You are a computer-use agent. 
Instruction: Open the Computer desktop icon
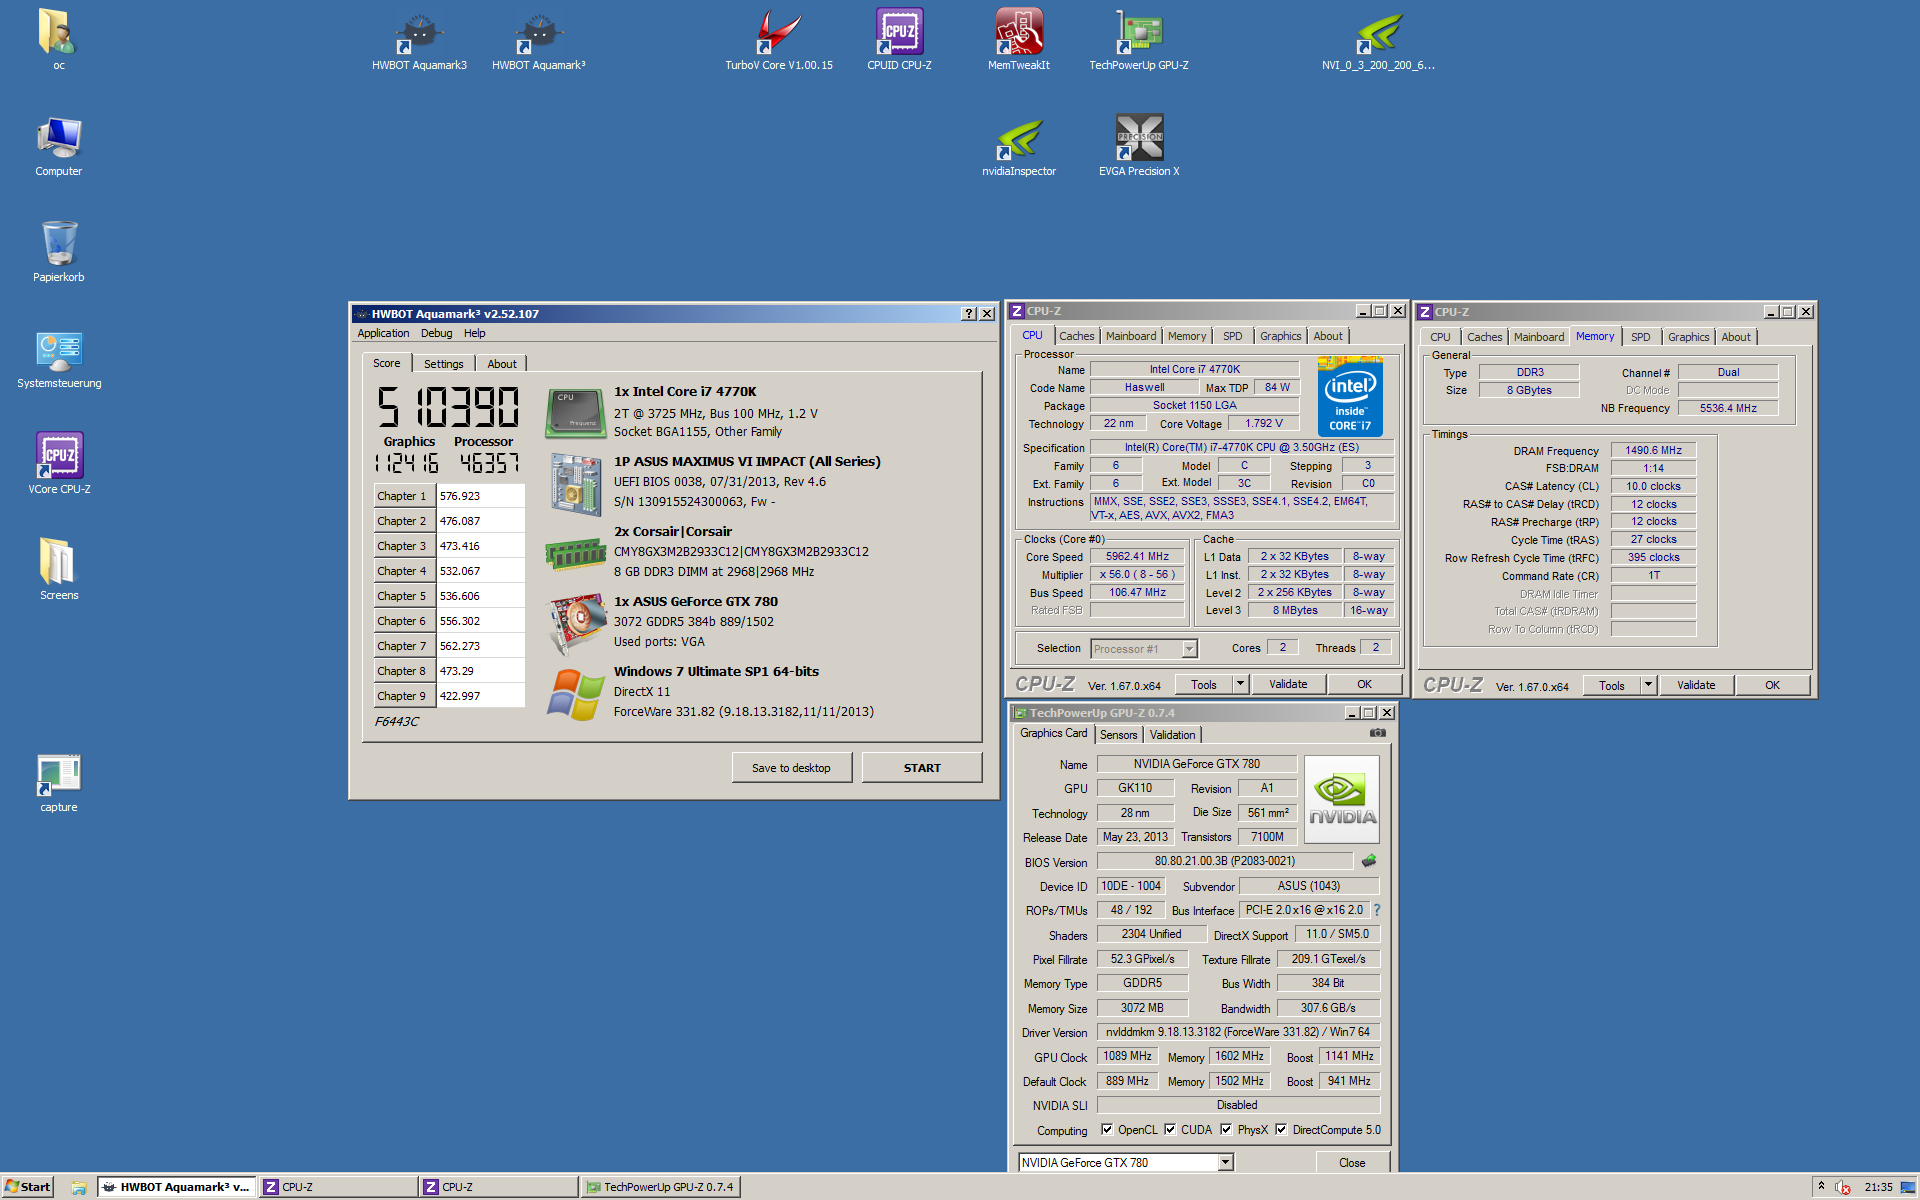(58, 146)
